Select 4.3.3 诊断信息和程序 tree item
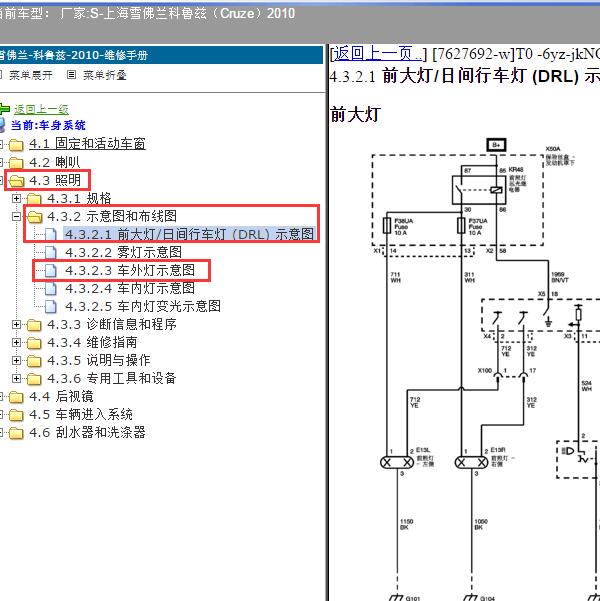The height and width of the screenshot is (601, 600). coord(112,324)
